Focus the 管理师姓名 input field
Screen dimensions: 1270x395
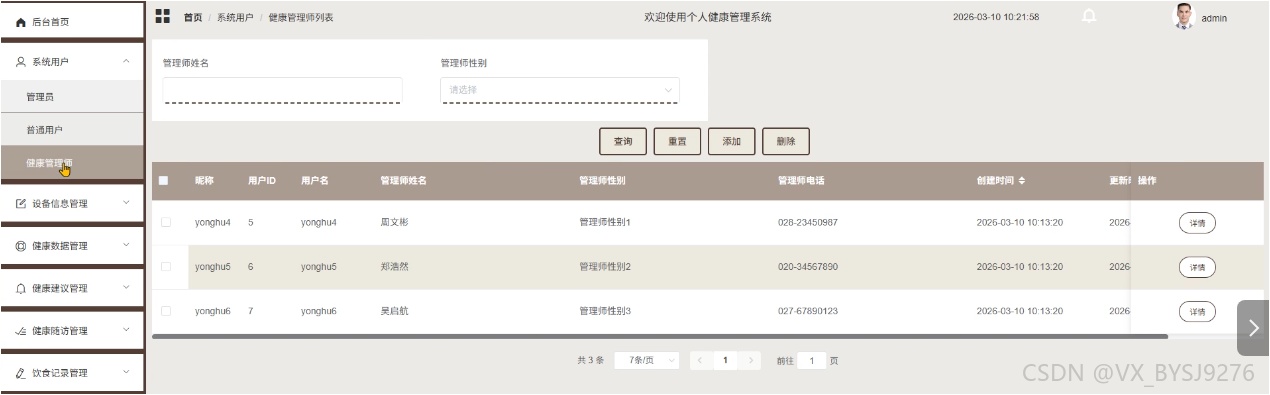click(282, 90)
